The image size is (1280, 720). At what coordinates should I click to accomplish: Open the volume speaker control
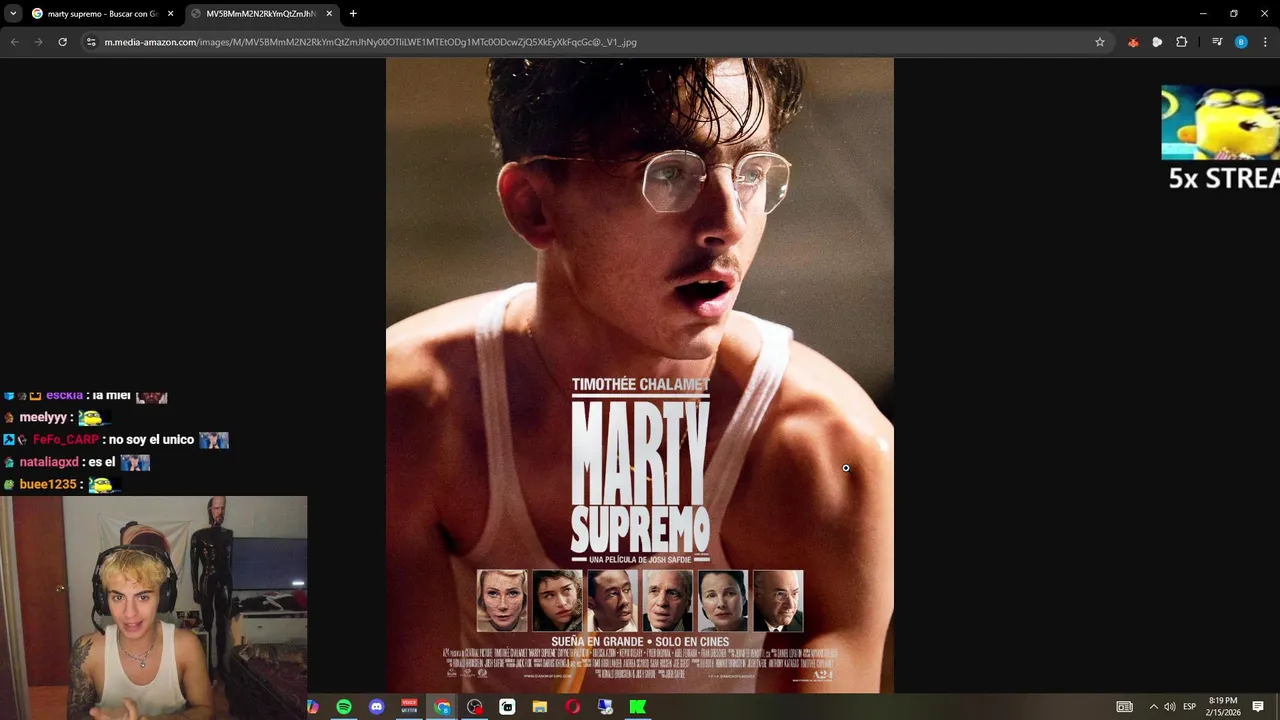point(1170,707)
